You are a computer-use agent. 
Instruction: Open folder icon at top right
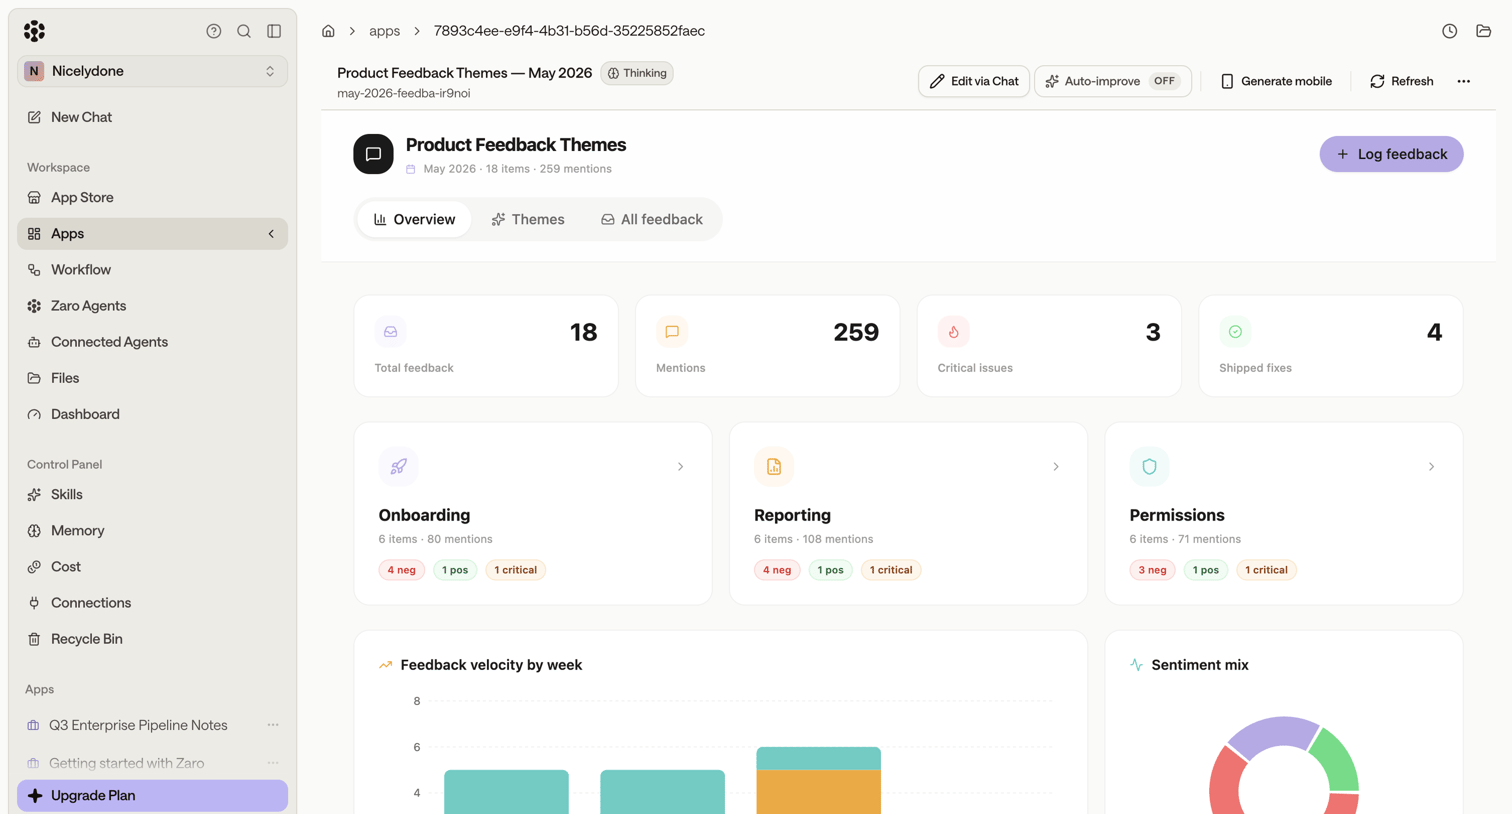(1483, 31)
